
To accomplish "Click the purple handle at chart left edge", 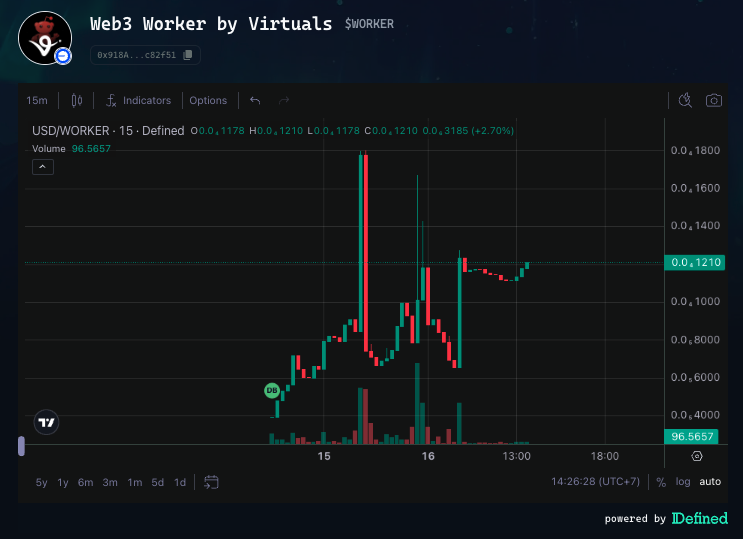I will [21, 446].
